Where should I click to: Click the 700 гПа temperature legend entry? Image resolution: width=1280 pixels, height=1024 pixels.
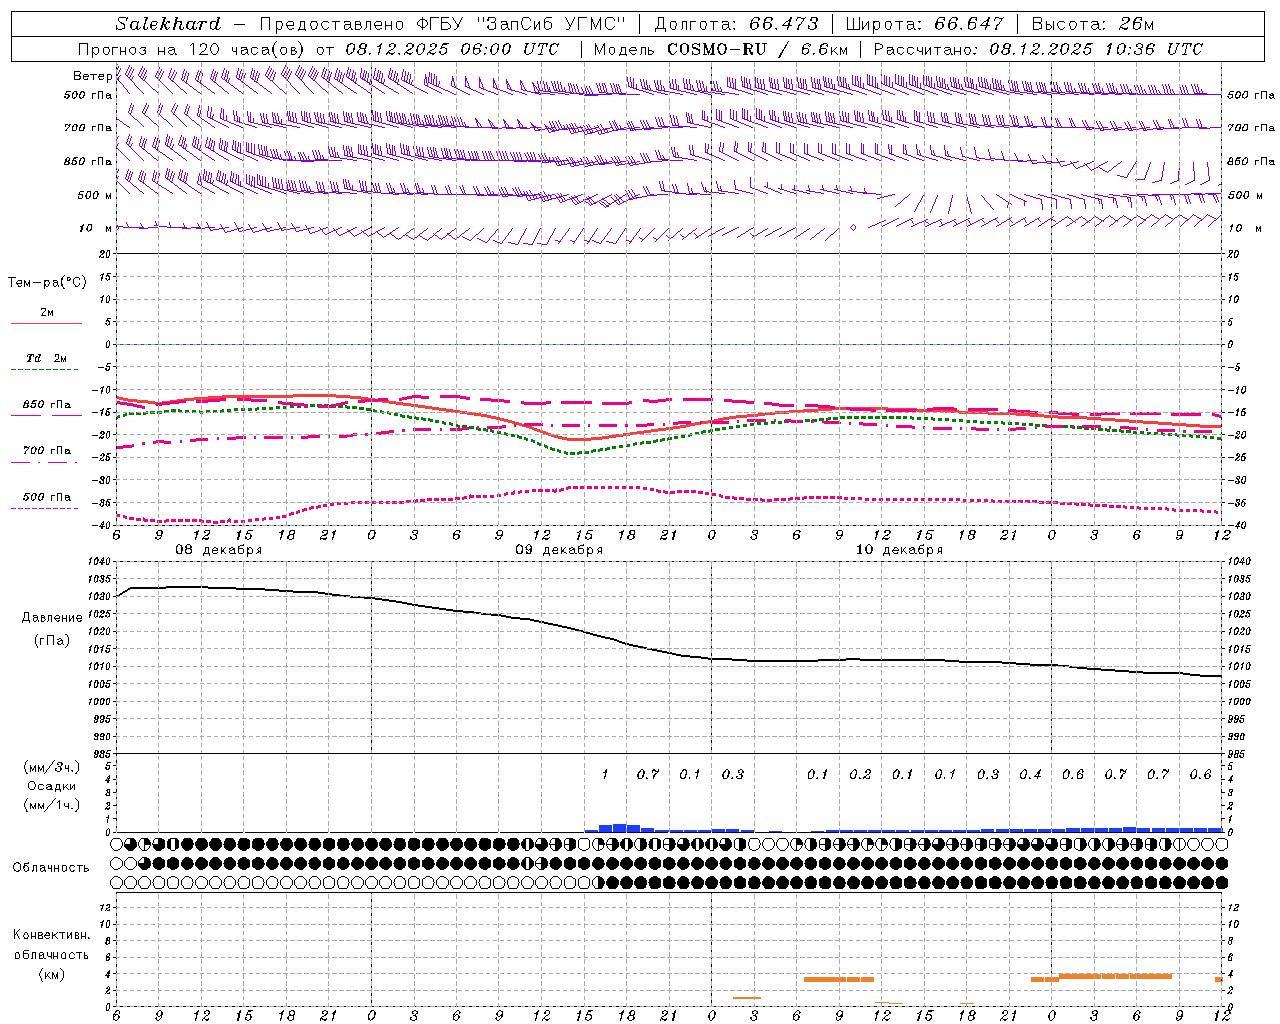pos(46,451)
